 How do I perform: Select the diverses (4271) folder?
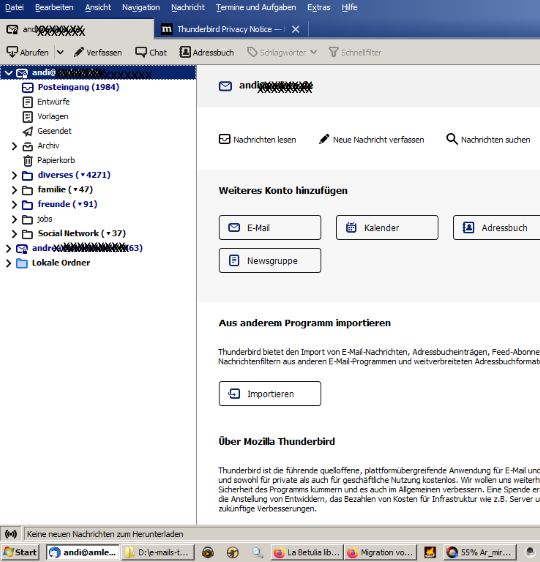click(x=74, y=175)
